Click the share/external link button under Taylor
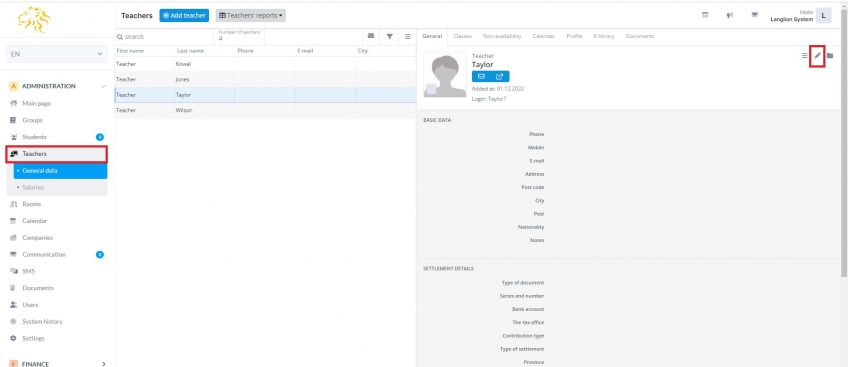 (500, 76)
